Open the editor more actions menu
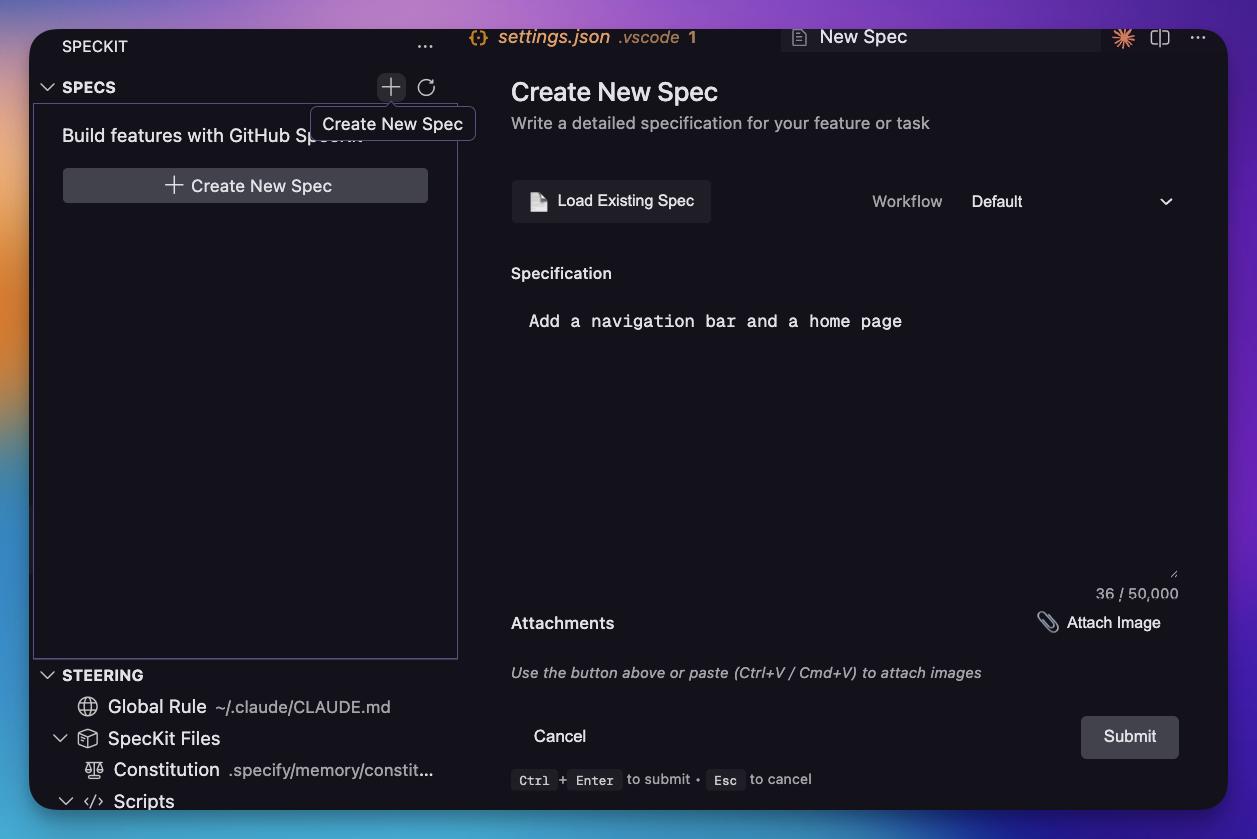 pyautogui.click(x=1198, y=37)
